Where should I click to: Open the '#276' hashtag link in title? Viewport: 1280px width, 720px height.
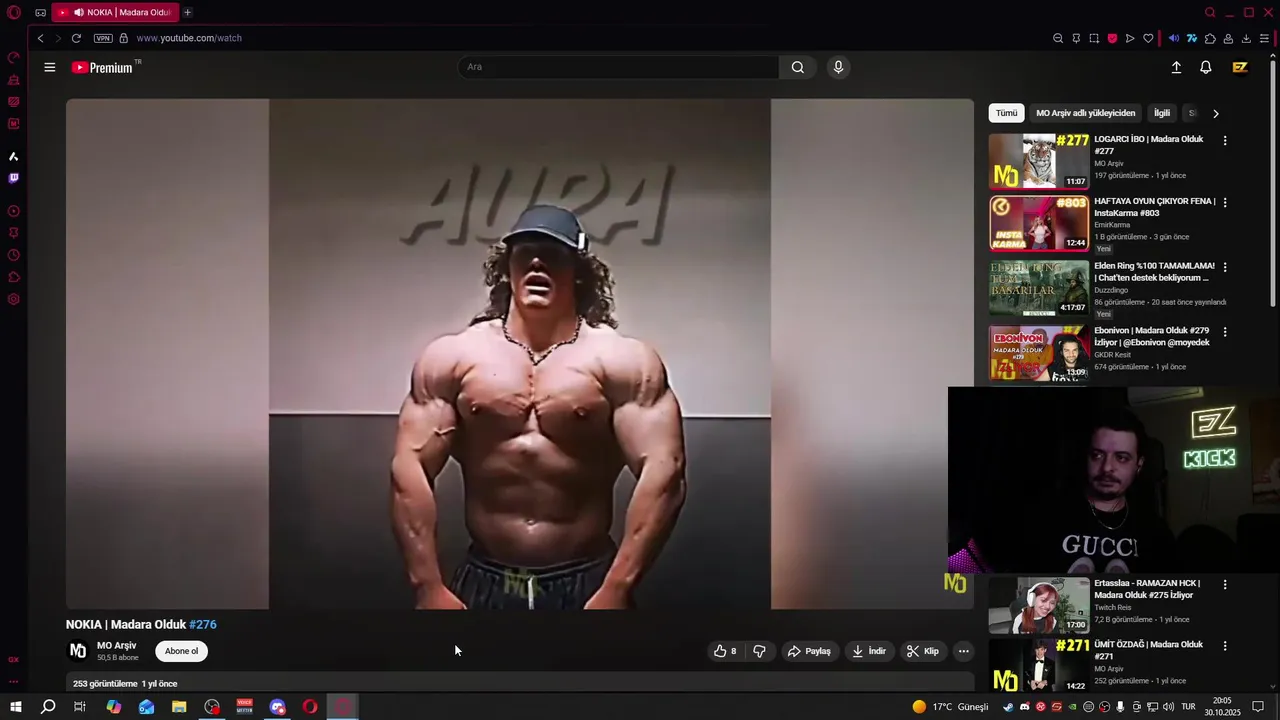pyautogui.click(x=203, y=624)
